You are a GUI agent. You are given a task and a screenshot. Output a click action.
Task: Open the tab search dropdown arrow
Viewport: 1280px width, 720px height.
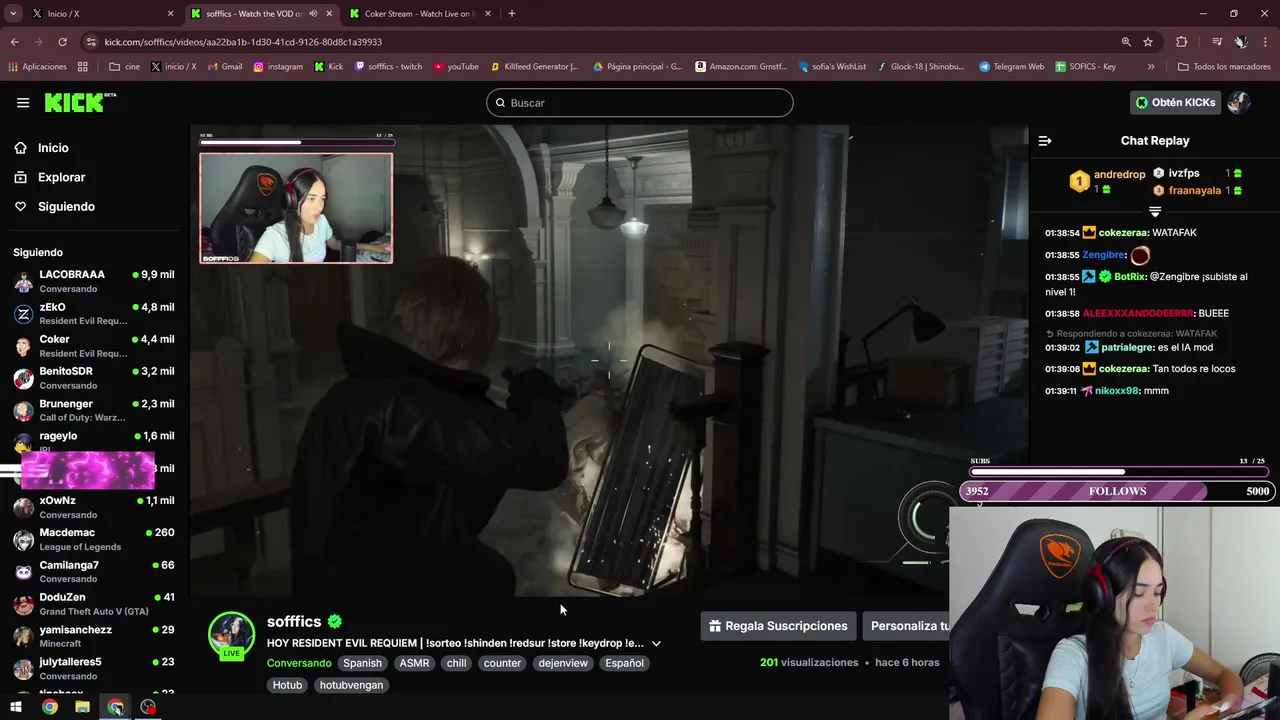(12, 14)
